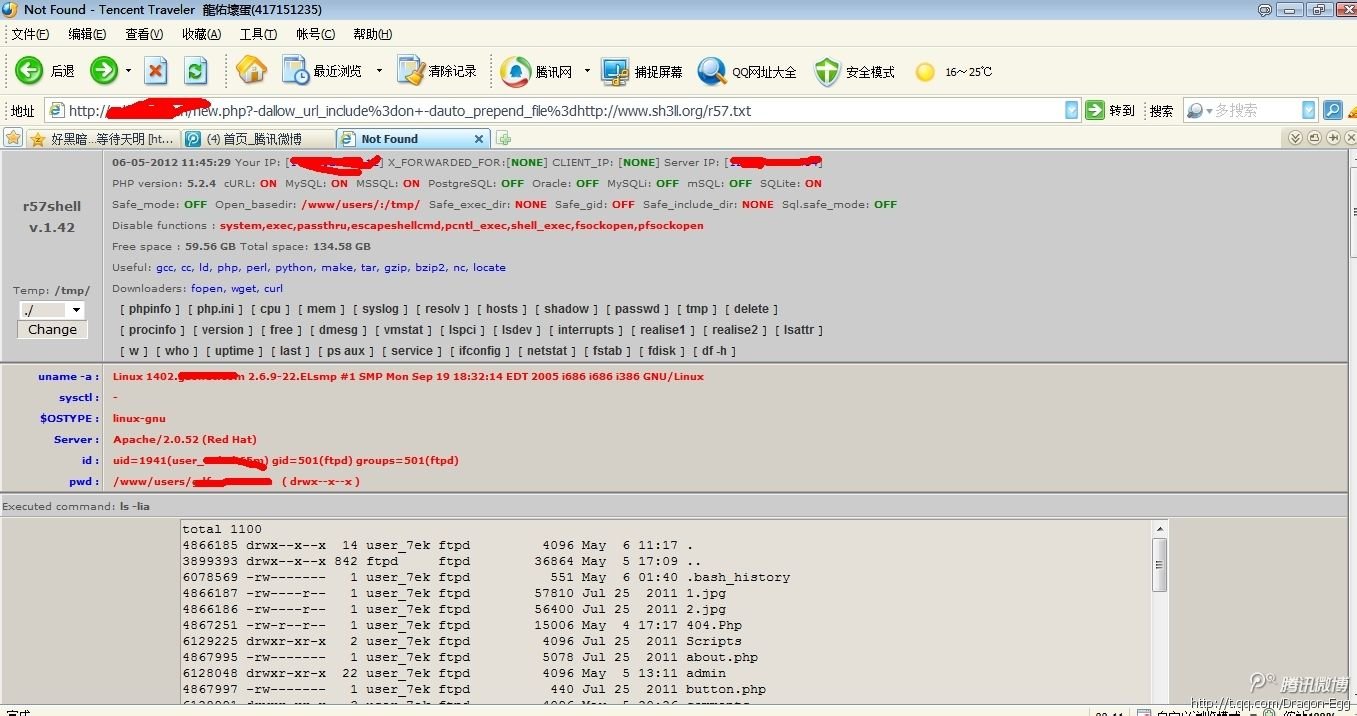Click 捕捉屏幕 screen capture tool
This screenshot has width=1357, height=716.
pos(642,71)
